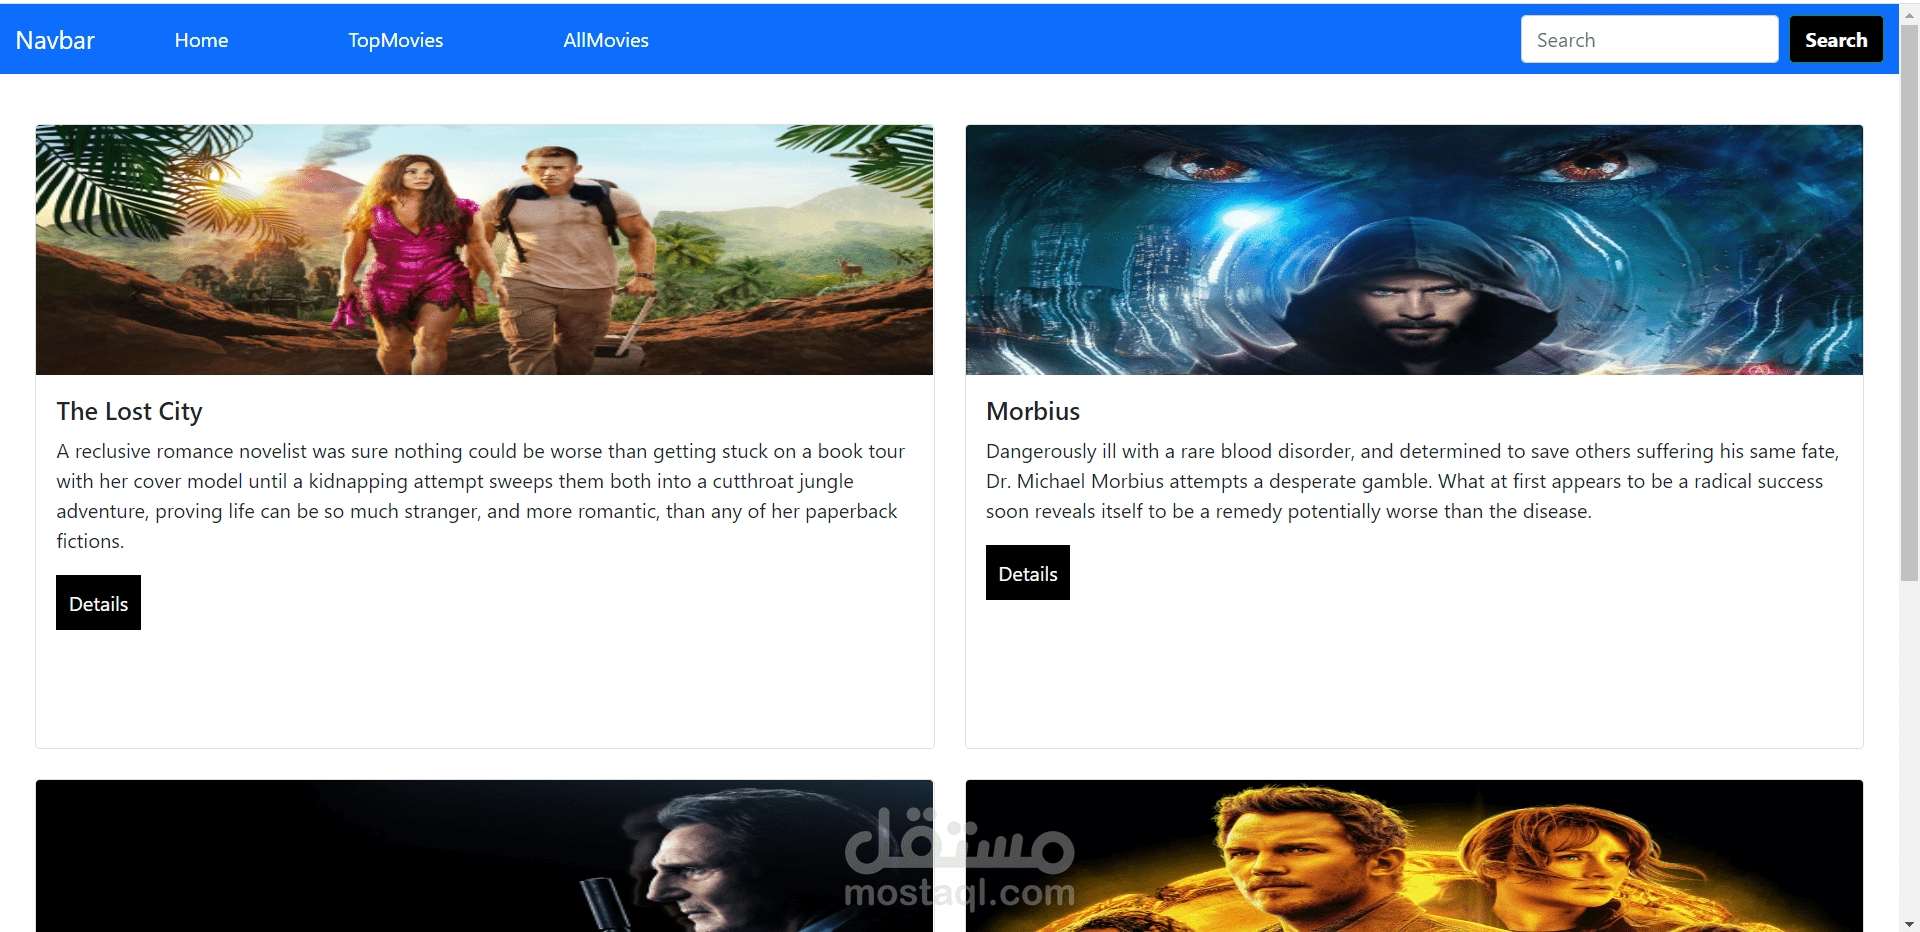This screenshot has height=932, width=1920.
Task: Open The Lost City poster image
Action: tap(484, 250)
